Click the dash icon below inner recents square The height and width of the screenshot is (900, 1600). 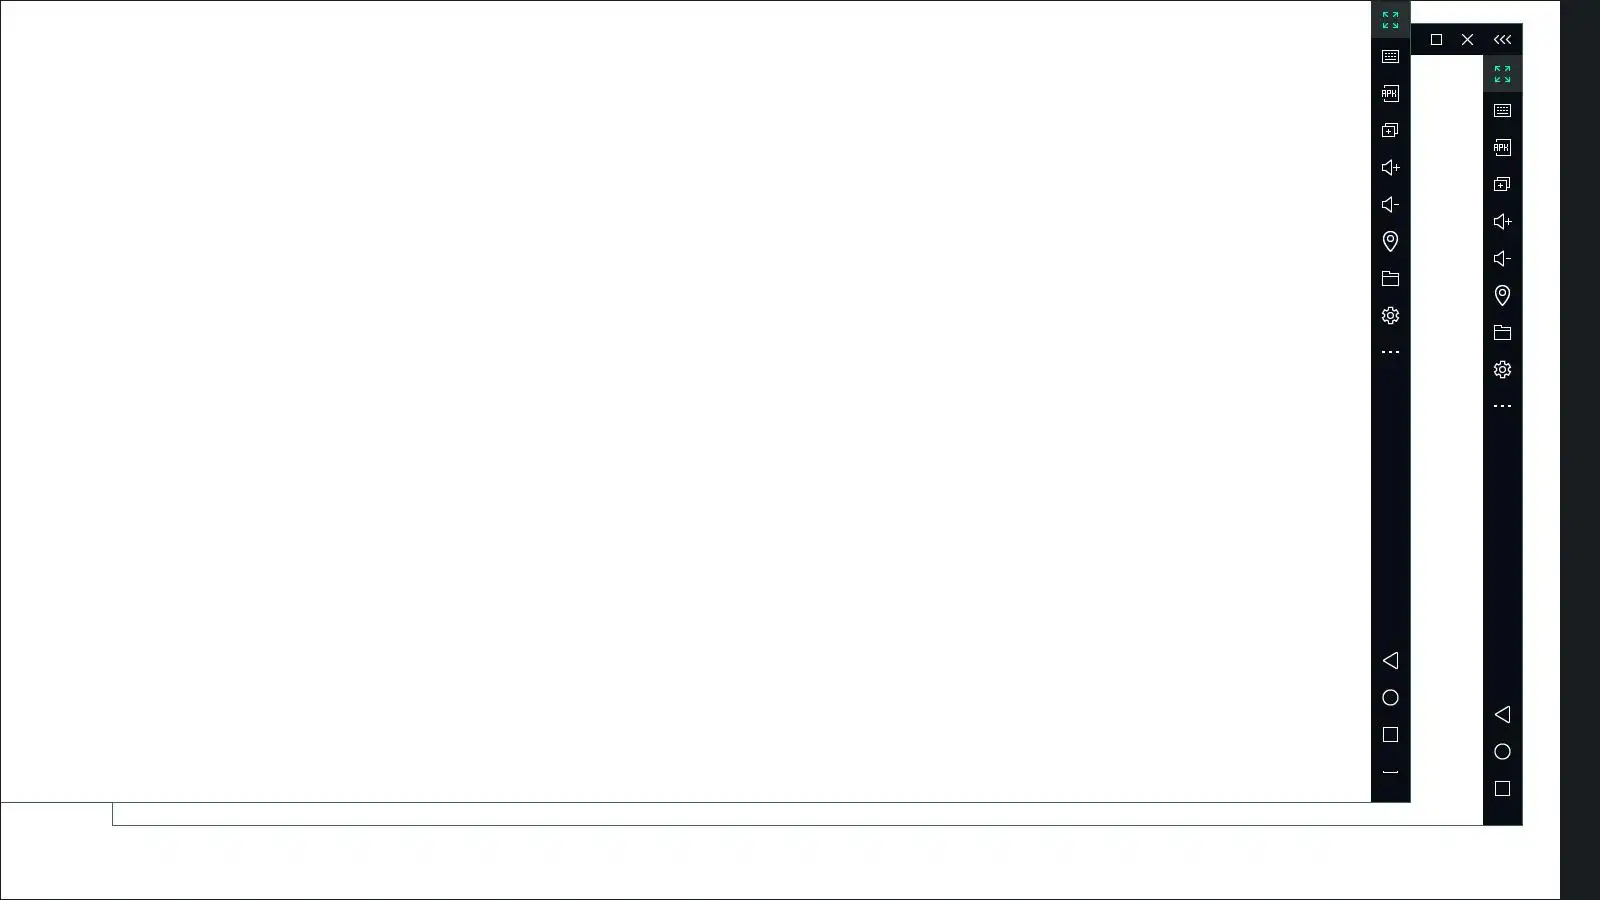1390,772
